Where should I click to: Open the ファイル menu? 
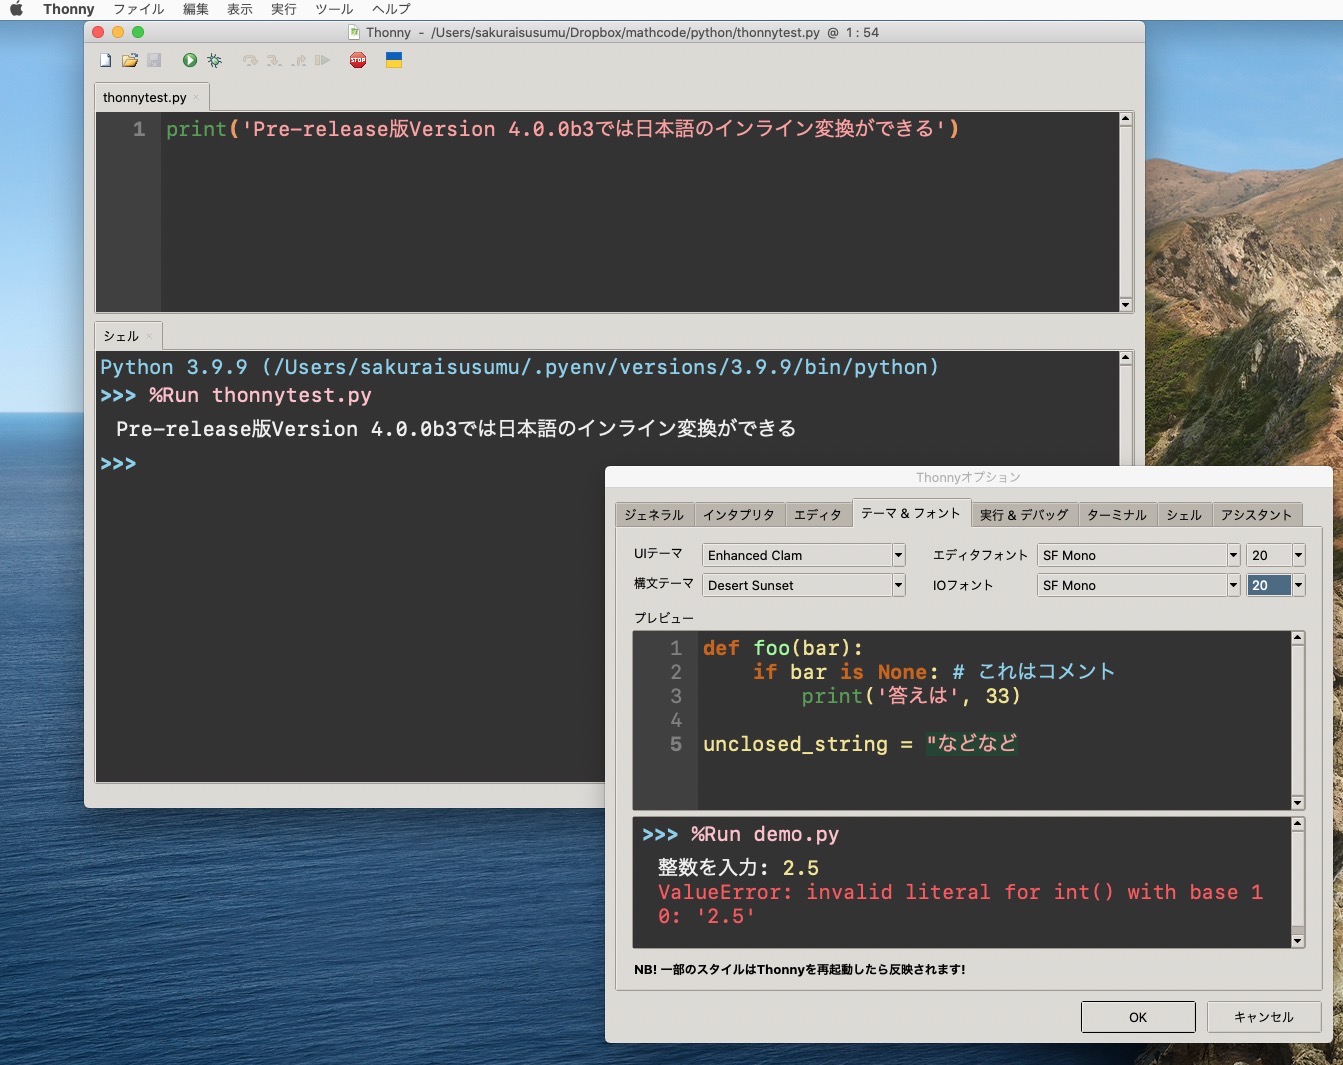138,9
